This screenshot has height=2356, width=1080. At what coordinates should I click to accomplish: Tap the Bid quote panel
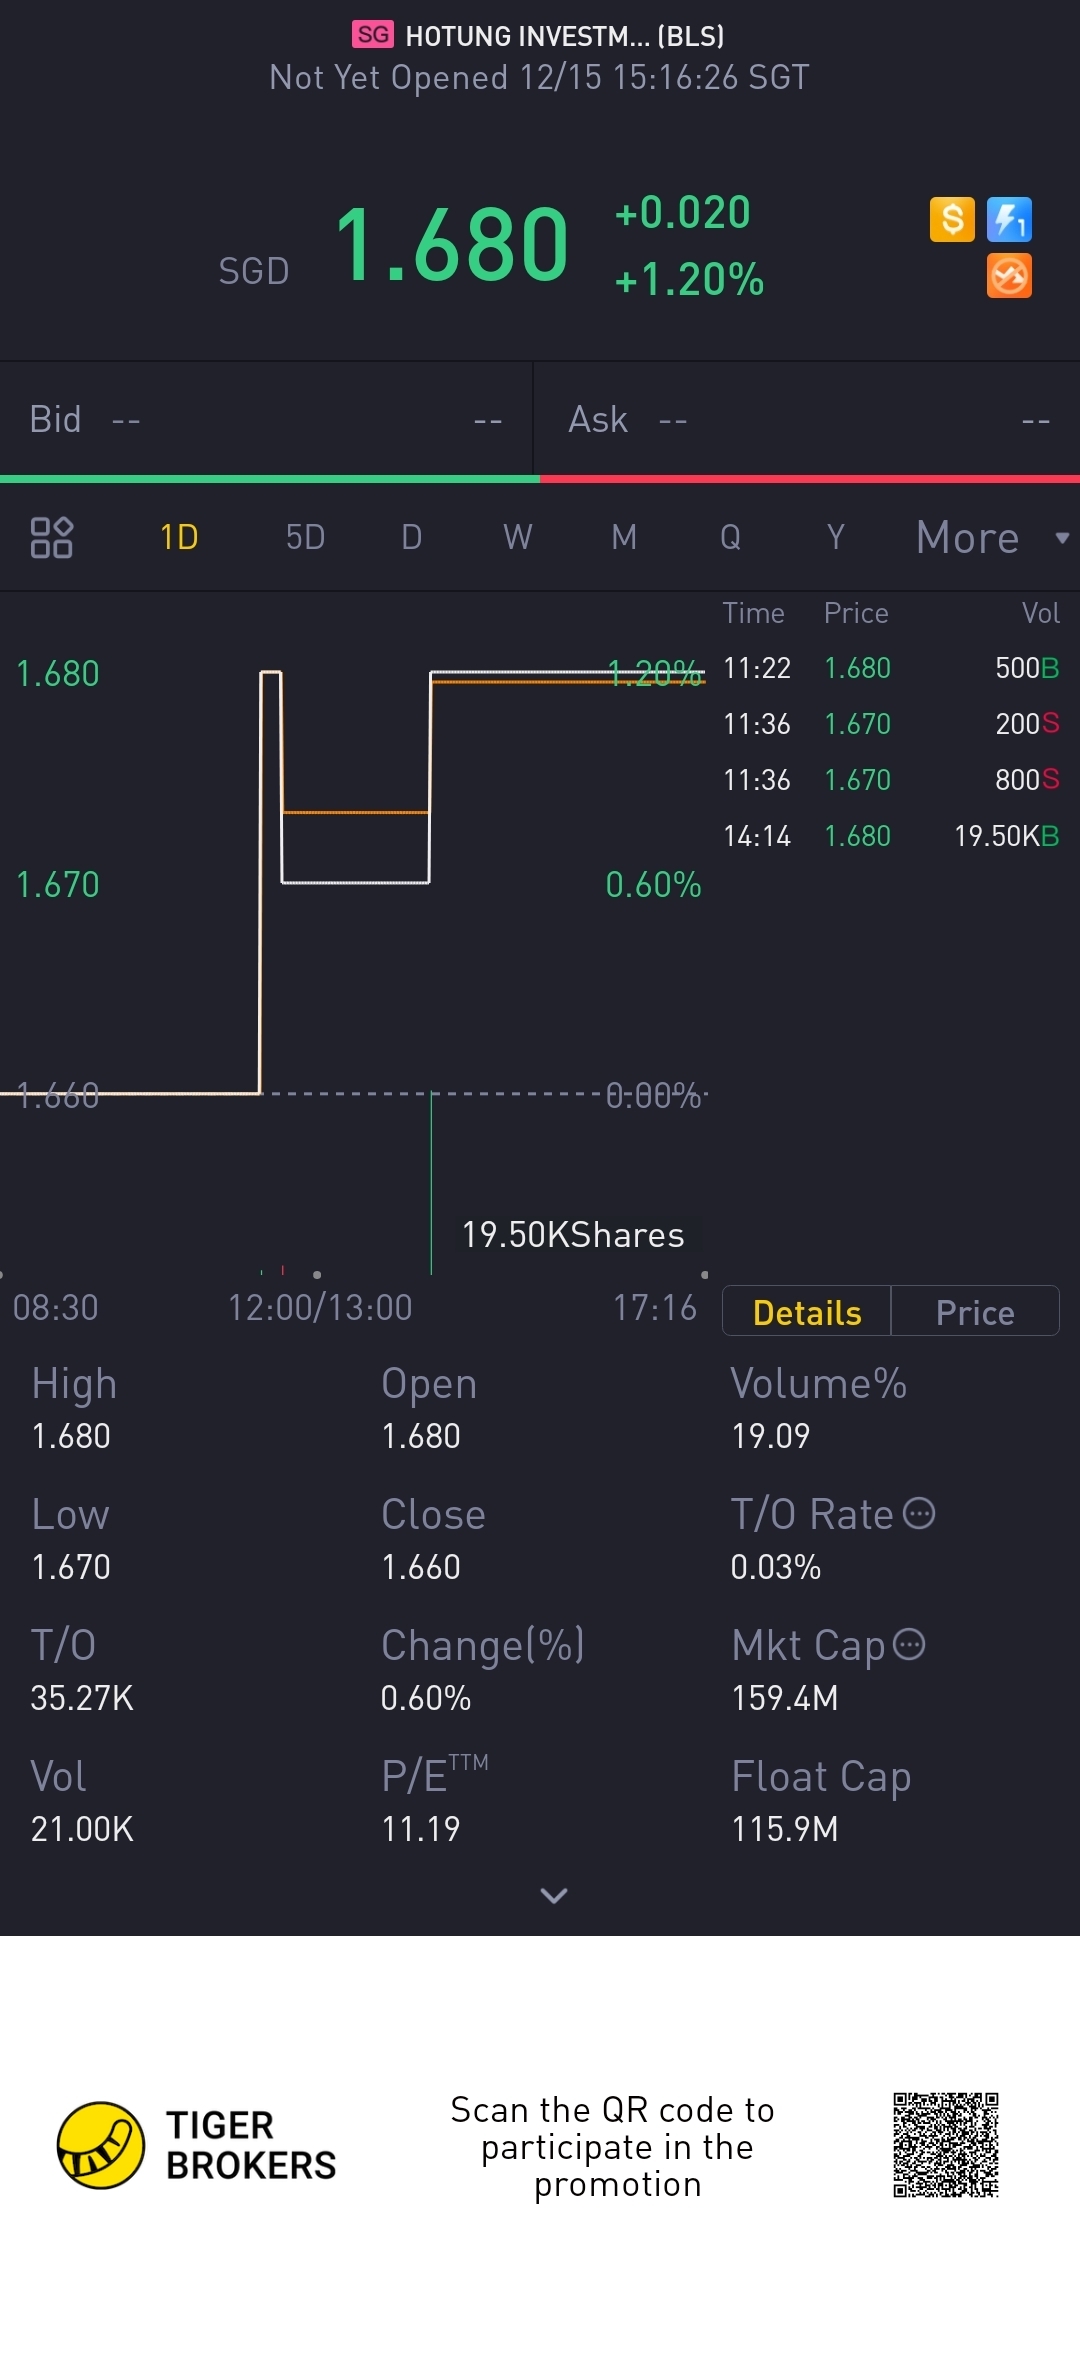(x=266, y=420)
